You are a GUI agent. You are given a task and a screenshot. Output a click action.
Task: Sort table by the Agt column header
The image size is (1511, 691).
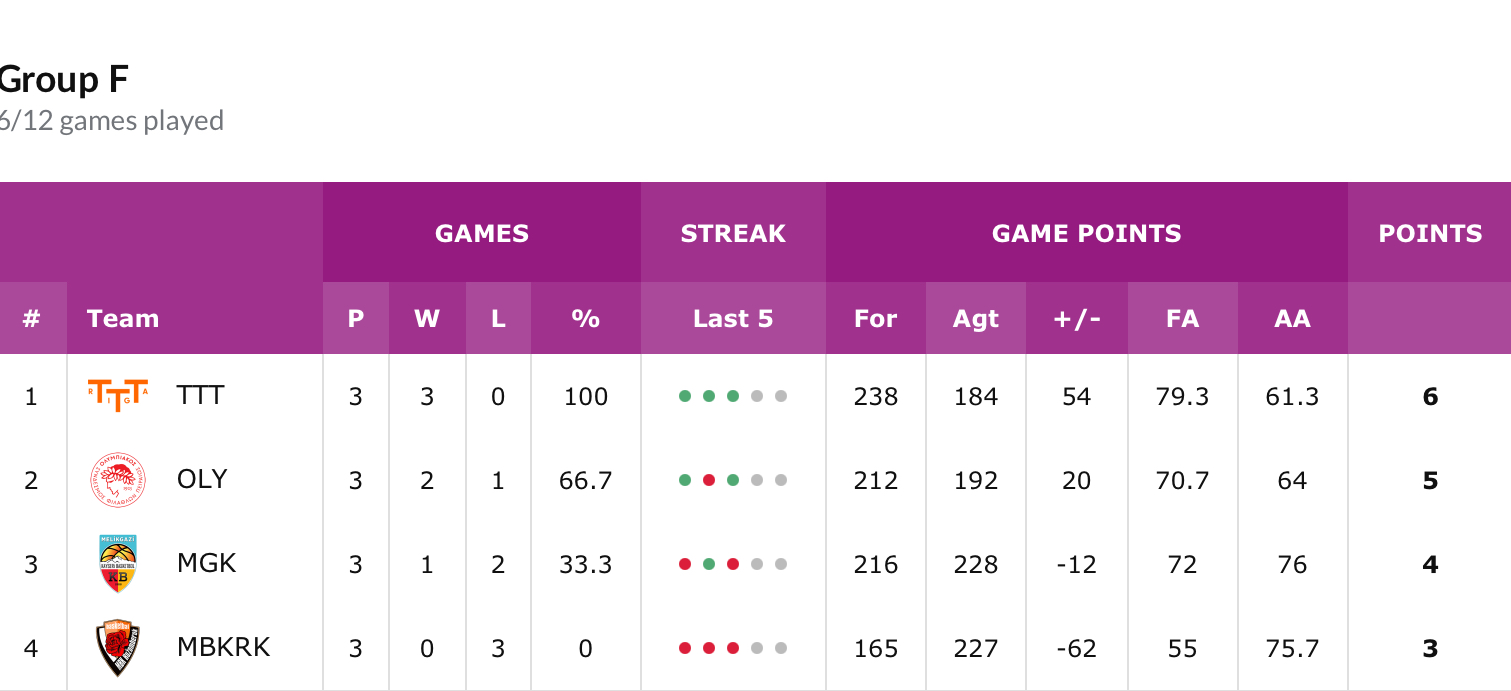point(975,319)
